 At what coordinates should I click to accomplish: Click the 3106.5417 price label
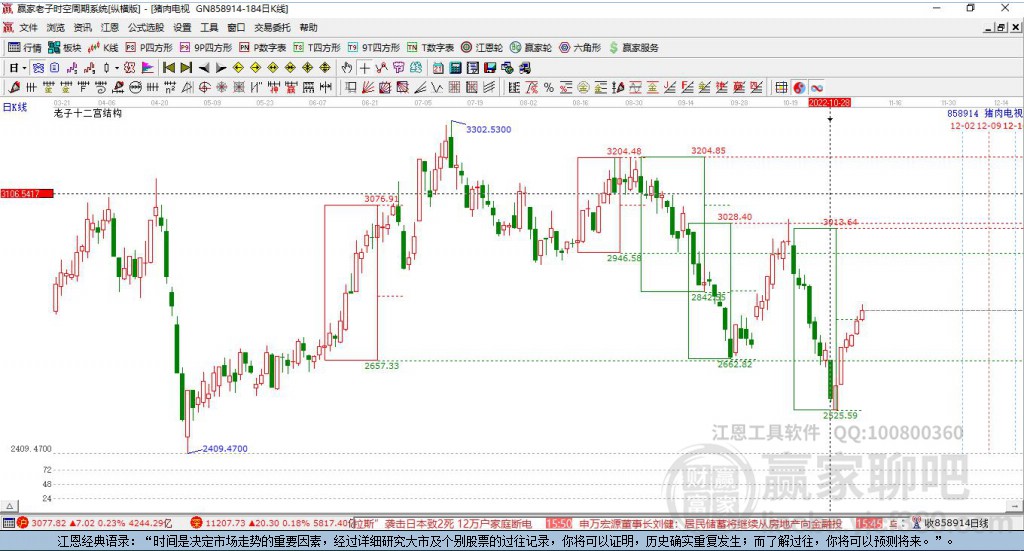[27, 194]
